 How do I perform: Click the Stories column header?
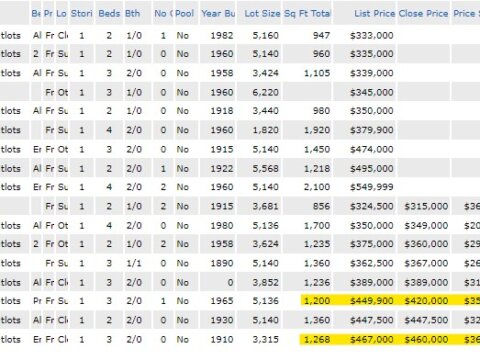point(82,14)
